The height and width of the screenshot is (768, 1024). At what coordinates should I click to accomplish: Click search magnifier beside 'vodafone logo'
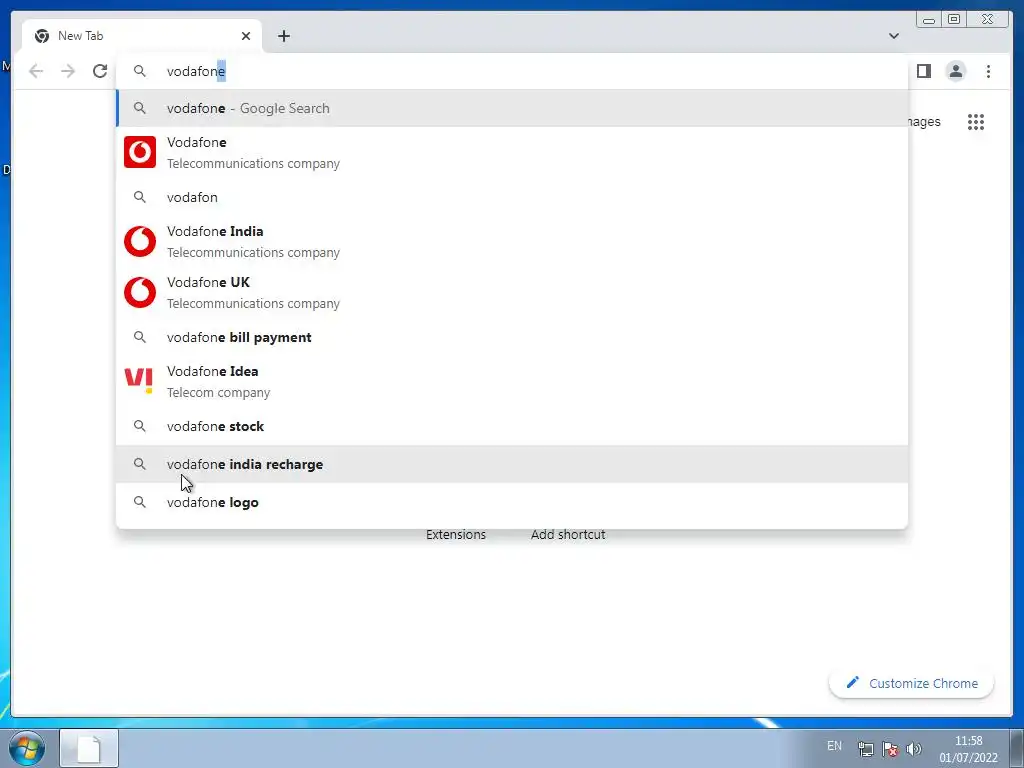tap(140, 502)
